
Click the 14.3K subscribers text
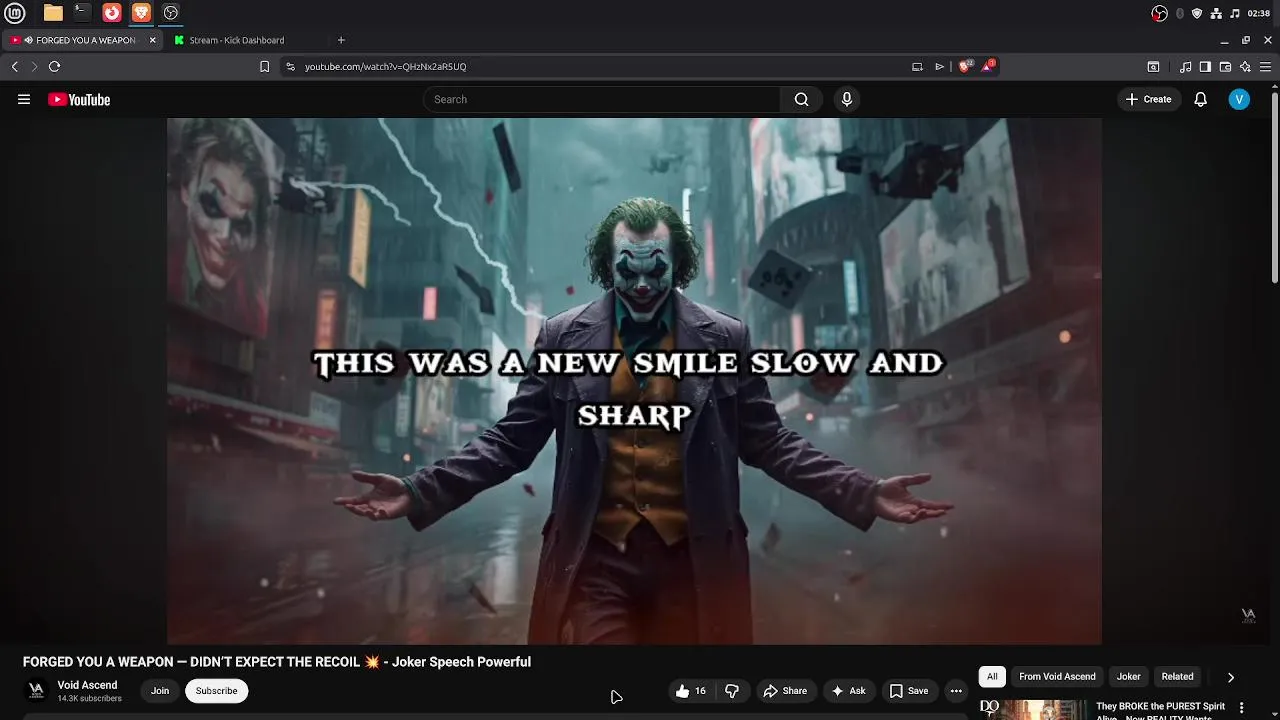pos(89,699)
